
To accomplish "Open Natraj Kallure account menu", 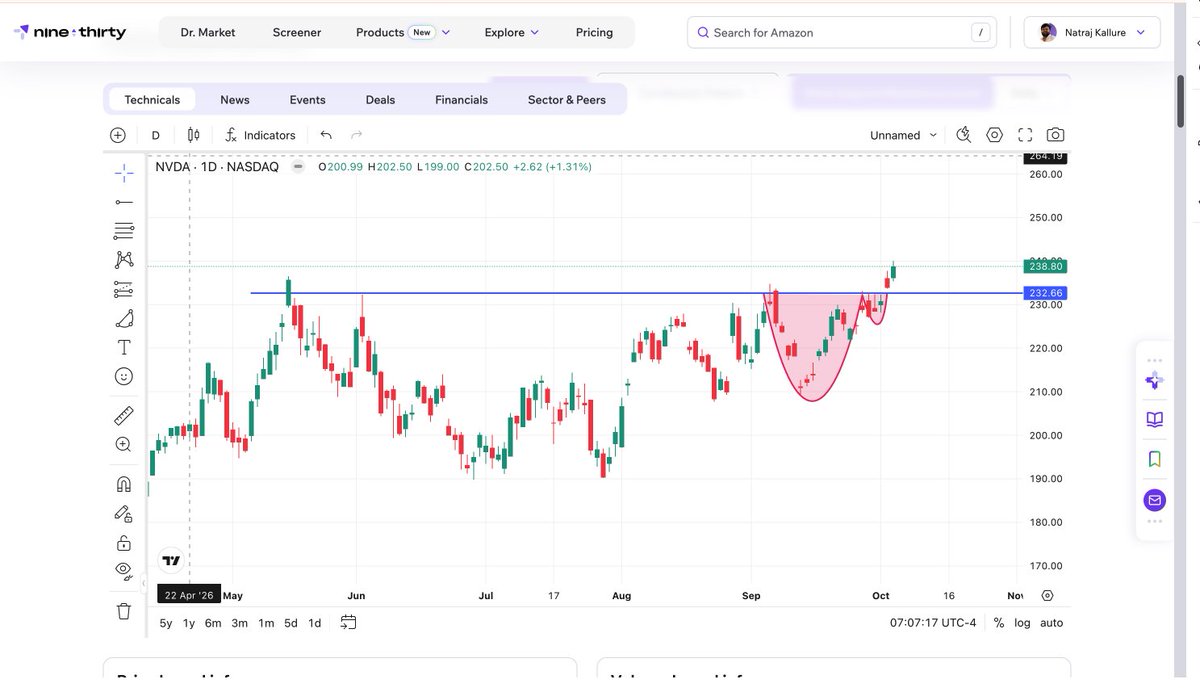I will tap(1092, 32).
